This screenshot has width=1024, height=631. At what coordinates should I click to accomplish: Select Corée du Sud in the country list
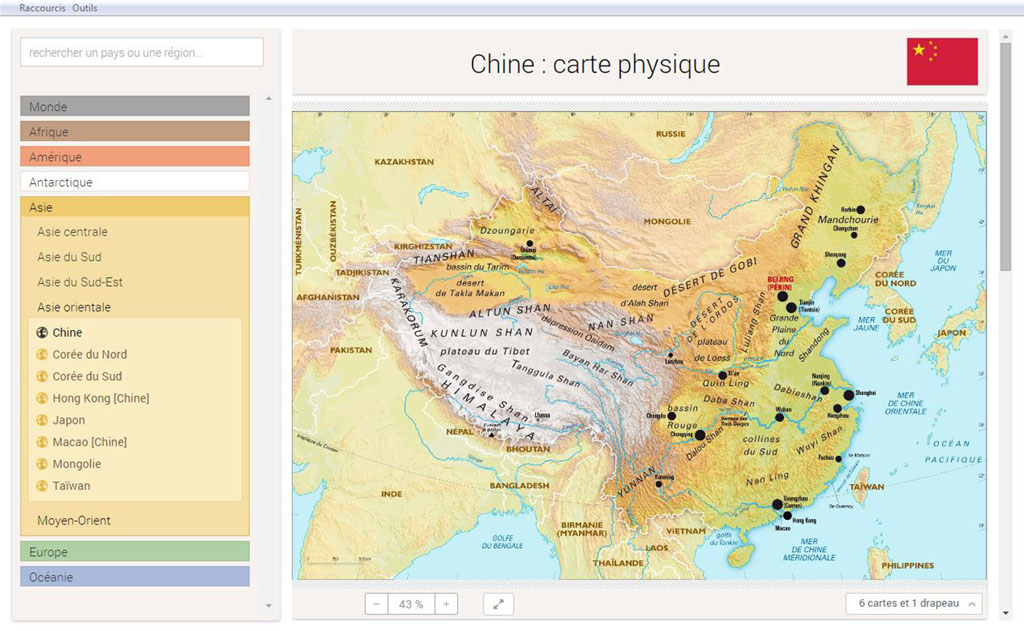[87, 377]
